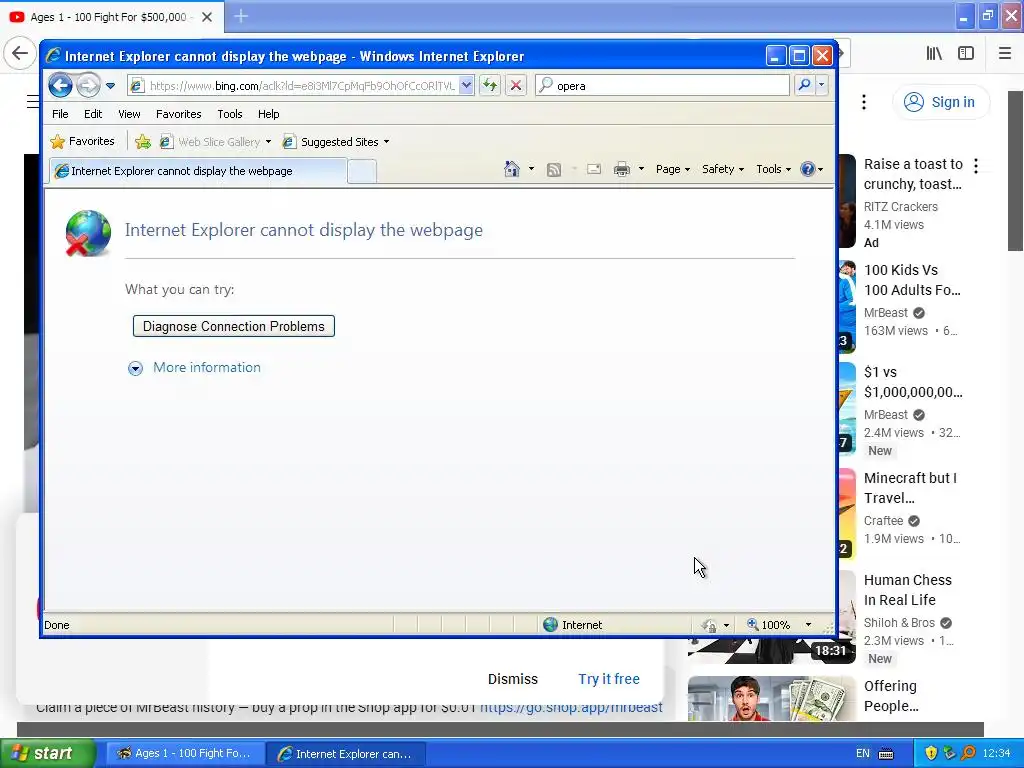Click the Internet Explorer Forward arrow button
The height and width of the screenshot is (768, 1024).
(x=88, y=85)
